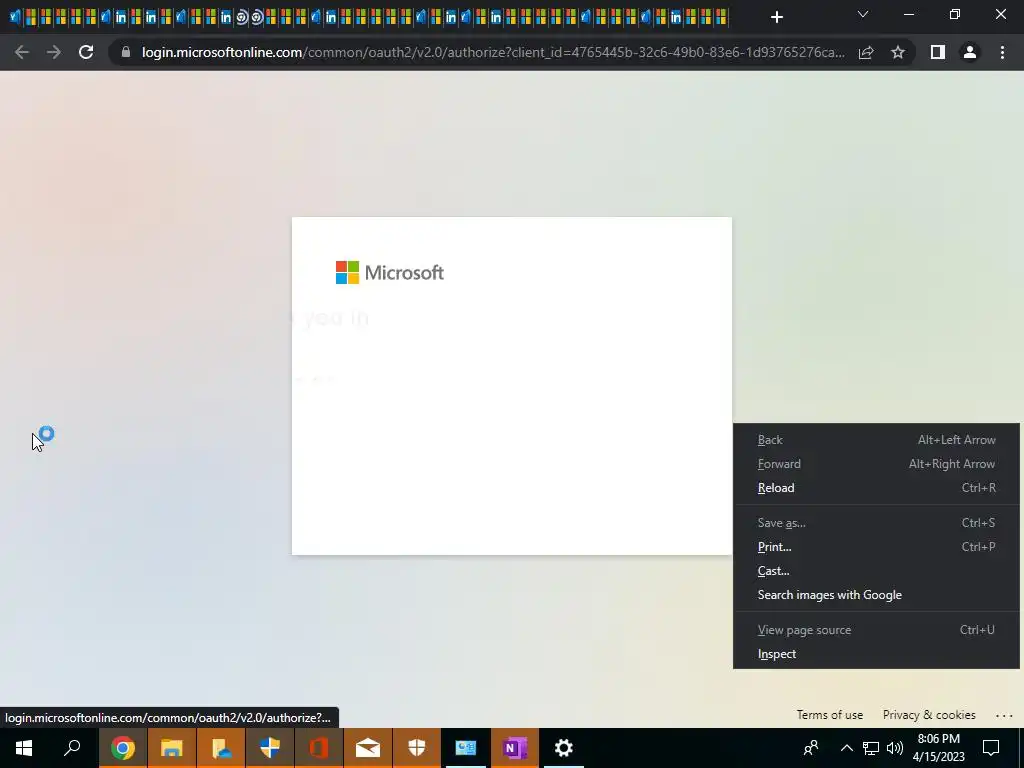Expand the tab search chevron
The width and height of the screenshot is (1024, 768).
click(x=863, y=14)
